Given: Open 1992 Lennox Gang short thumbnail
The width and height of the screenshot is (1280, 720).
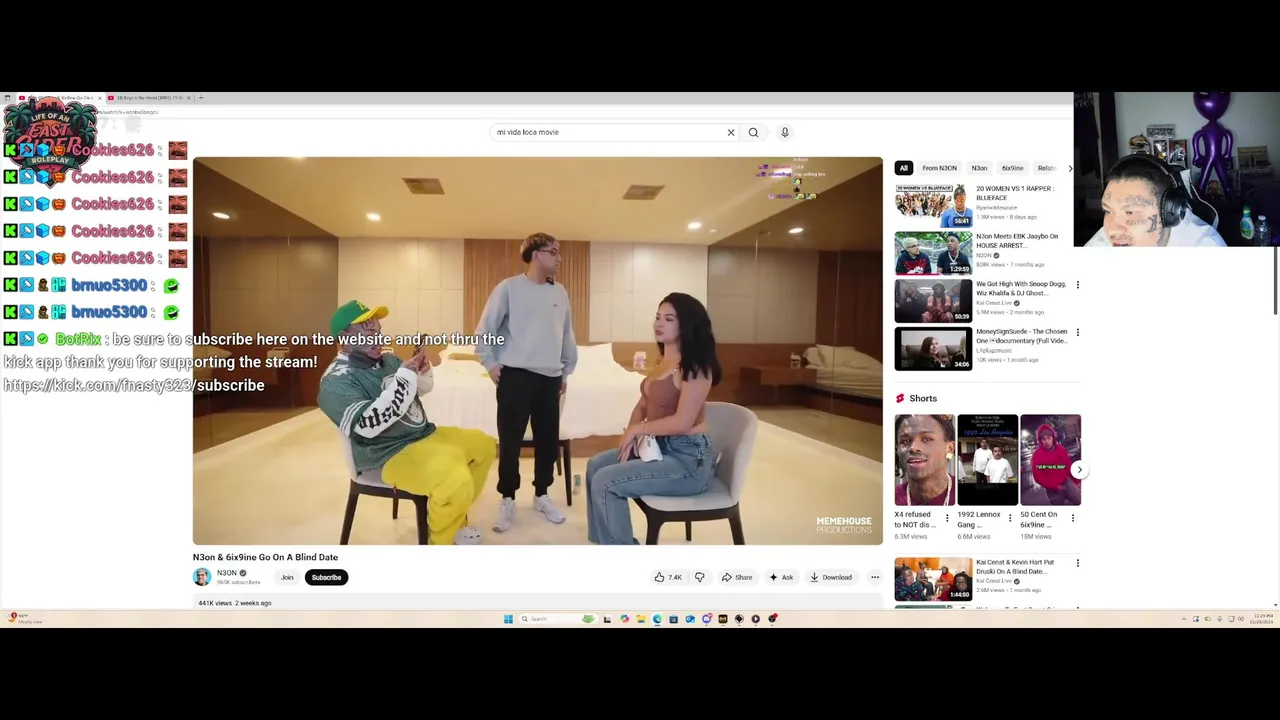Looking at the screenshot, I should [987, 460].
